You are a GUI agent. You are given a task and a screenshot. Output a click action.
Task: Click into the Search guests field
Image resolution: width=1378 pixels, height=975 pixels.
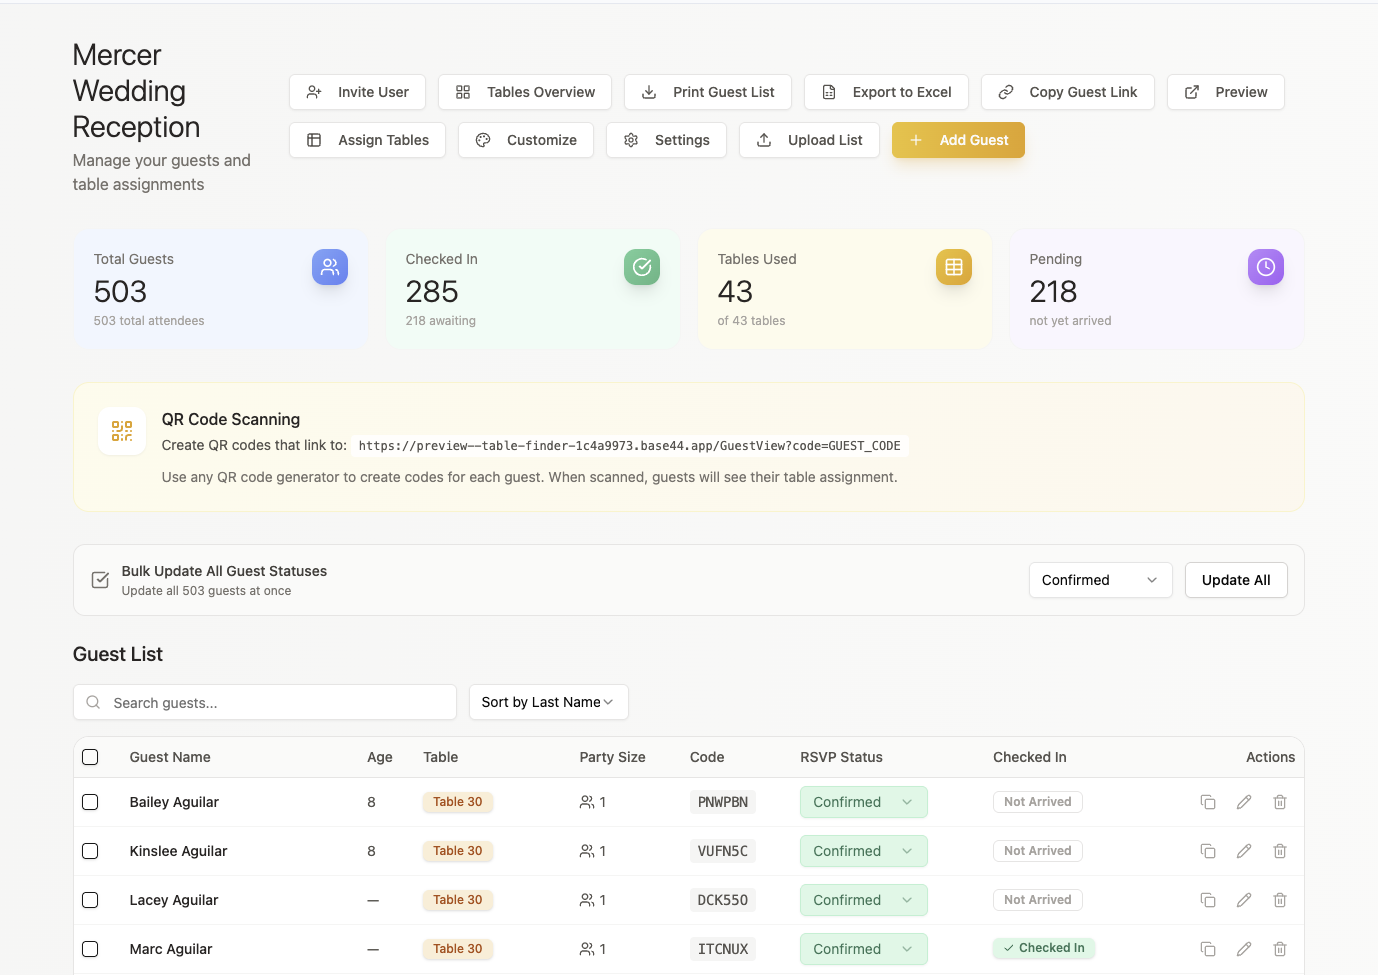265,702
